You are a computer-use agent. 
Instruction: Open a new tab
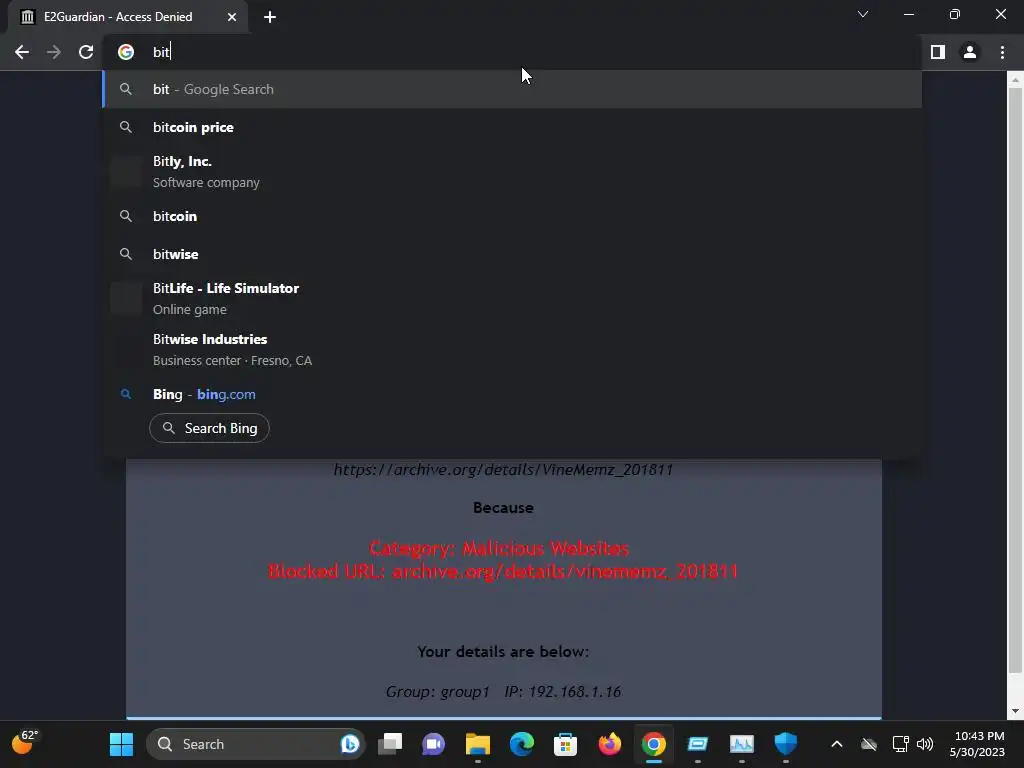[270, 17]
